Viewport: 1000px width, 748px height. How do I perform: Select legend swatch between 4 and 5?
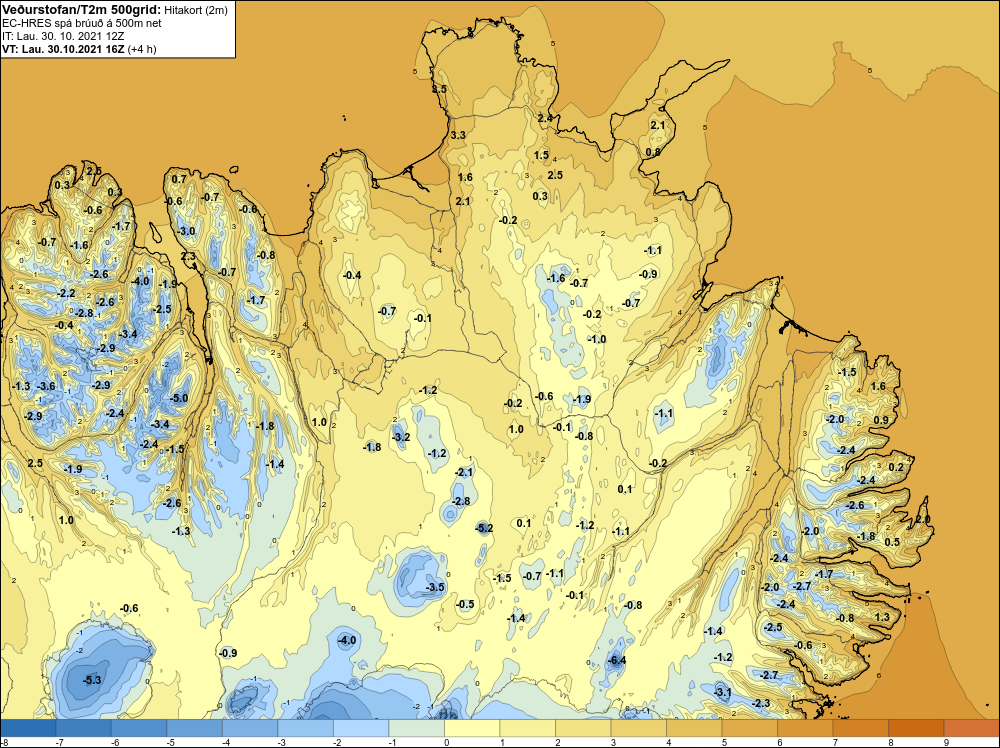click(x=694, y=727)
